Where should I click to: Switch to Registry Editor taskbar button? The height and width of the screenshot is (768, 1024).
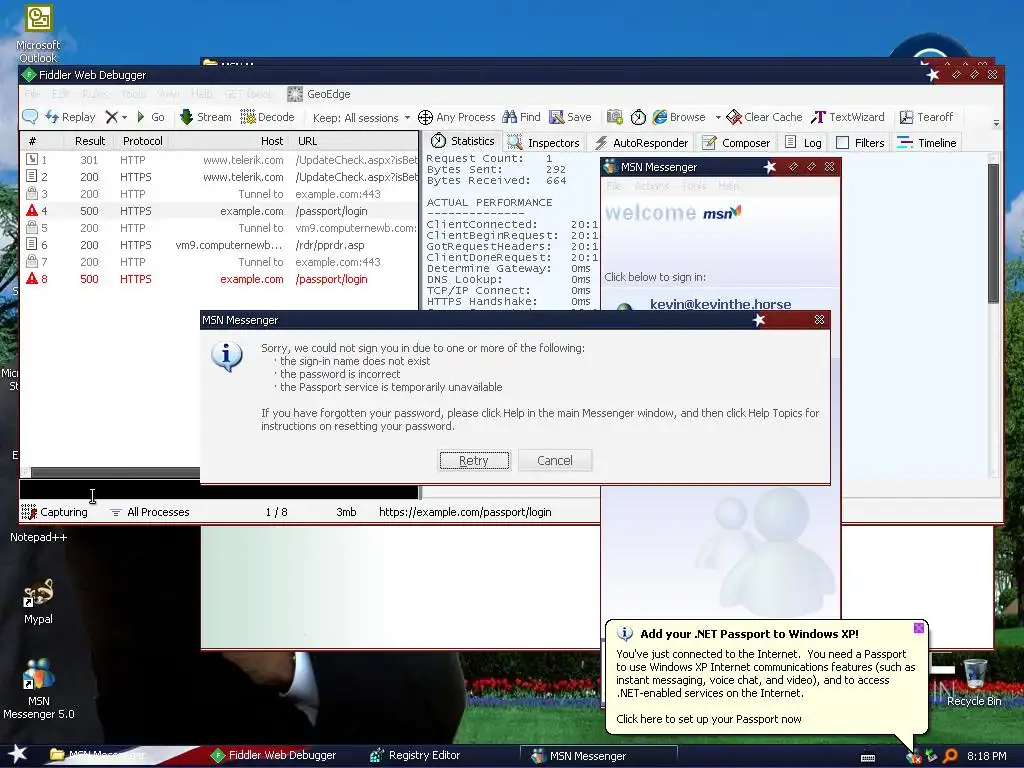click(x=415, y=756)
